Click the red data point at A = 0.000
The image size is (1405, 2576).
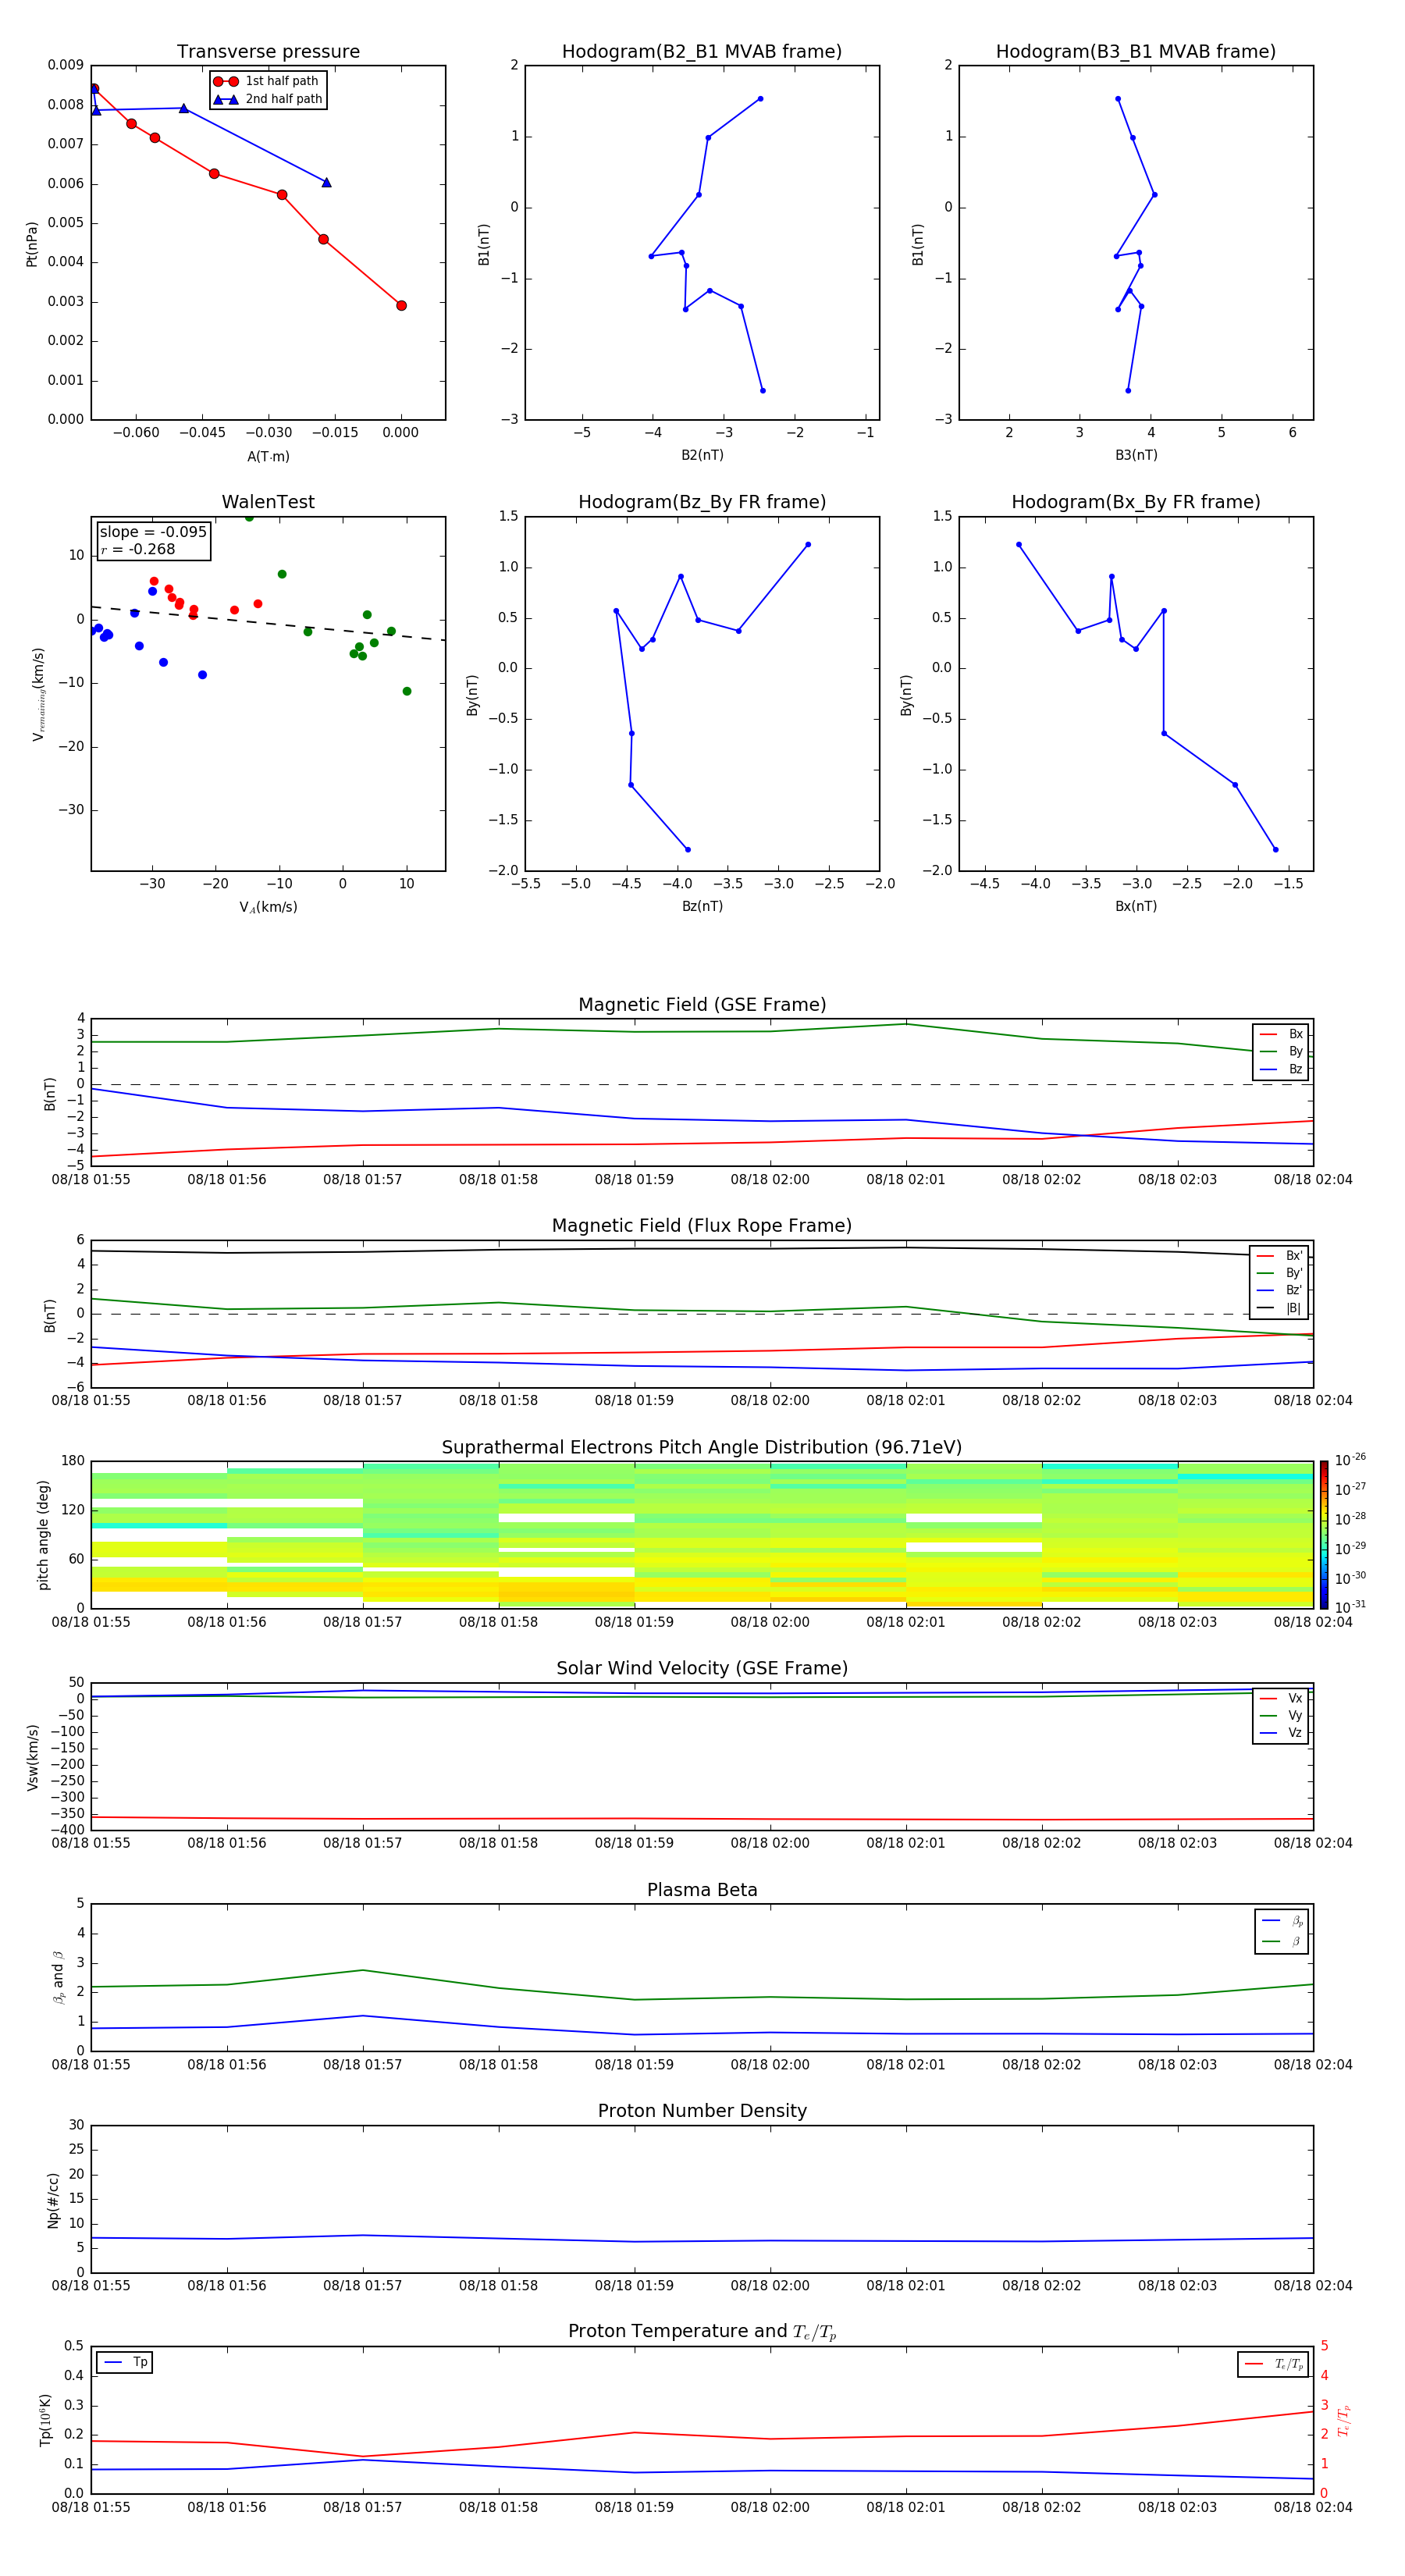click(401, 306)
